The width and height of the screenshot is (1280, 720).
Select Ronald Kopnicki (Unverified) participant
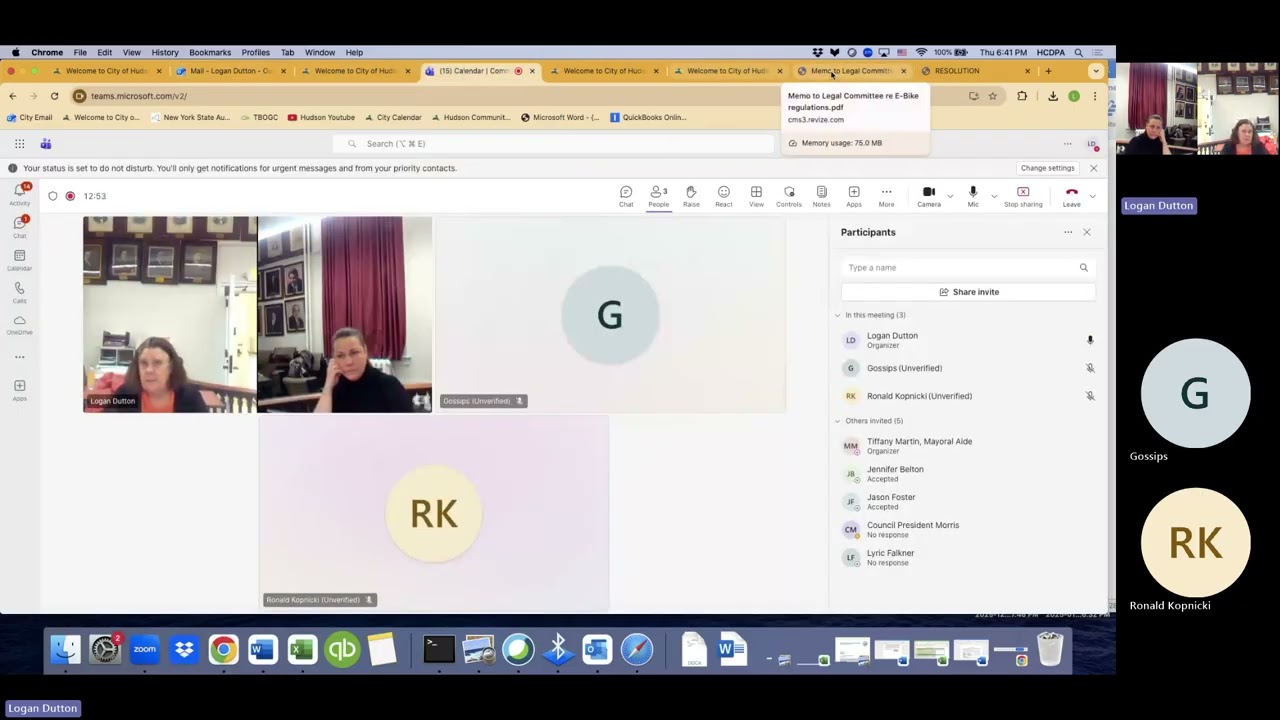[968, 396]
